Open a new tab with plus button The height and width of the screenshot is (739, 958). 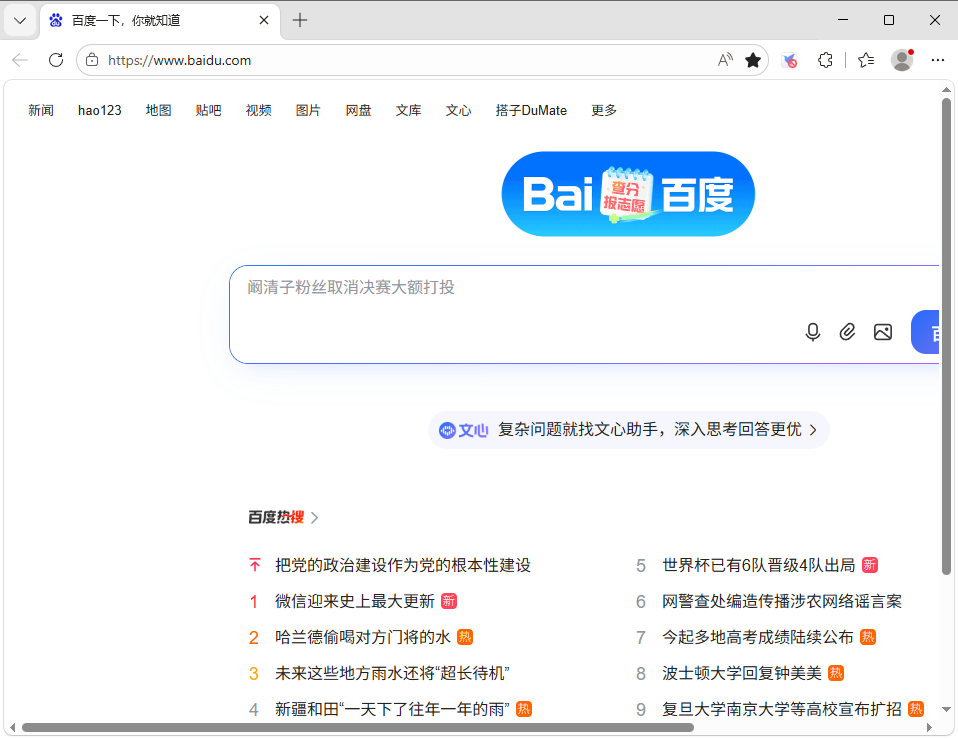point(299,20)
